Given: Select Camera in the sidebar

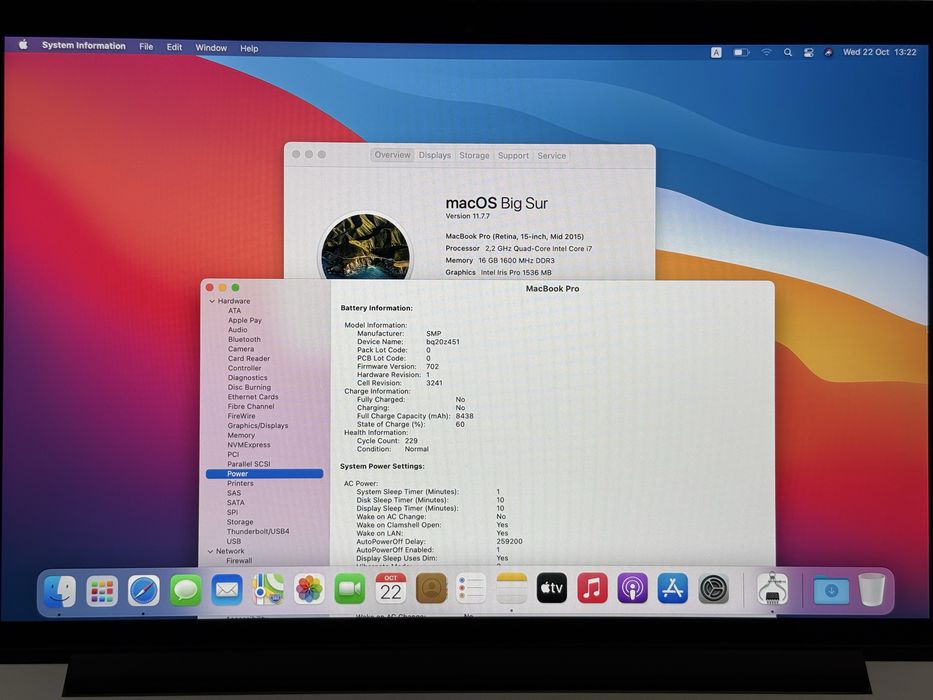Looking at the screenshot, I should tap(240, 349).
